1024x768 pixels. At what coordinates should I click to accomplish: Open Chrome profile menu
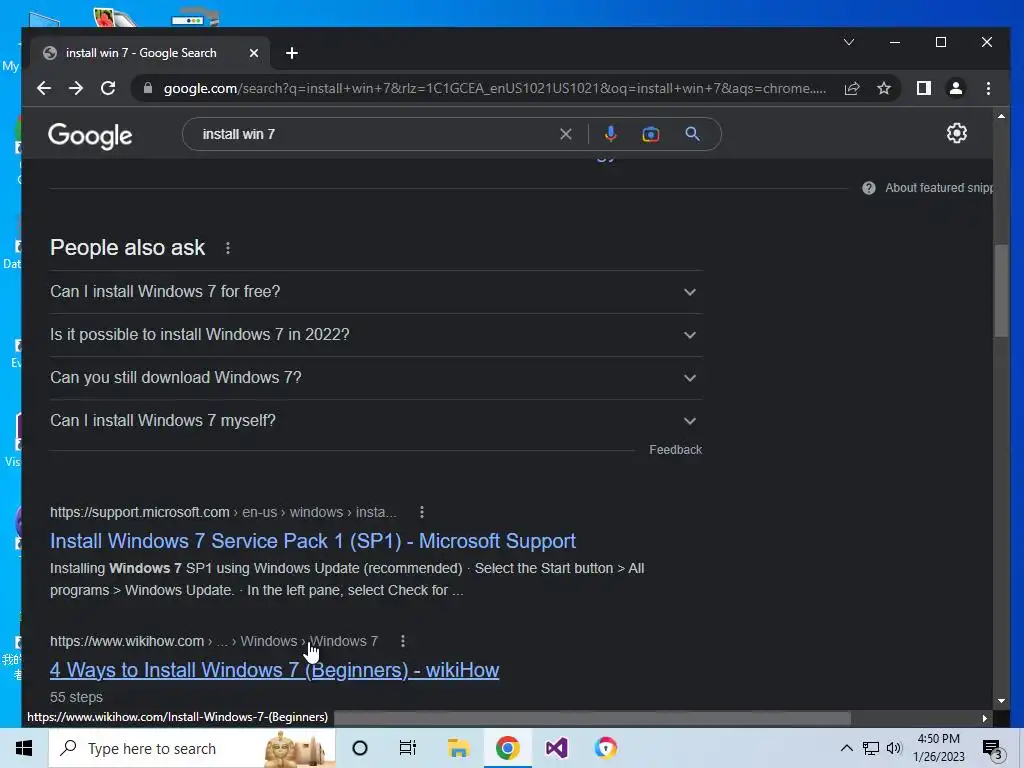point(955,88)
